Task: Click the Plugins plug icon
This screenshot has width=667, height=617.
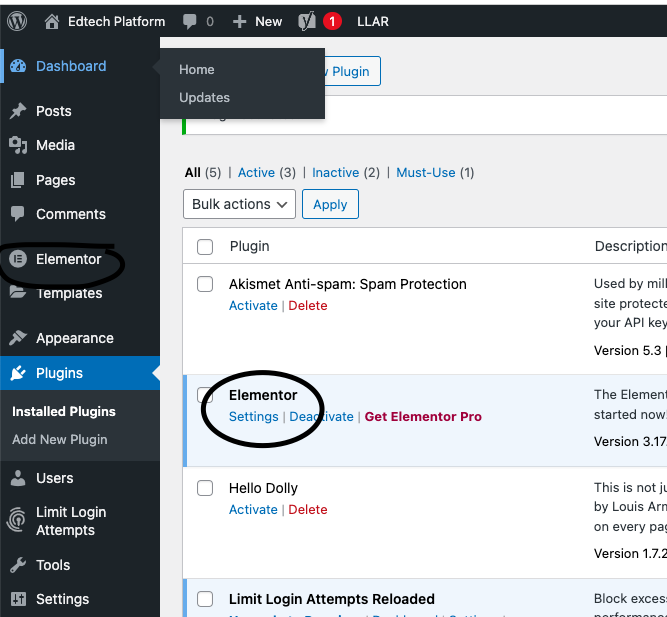Action: [x=18, y=373]
